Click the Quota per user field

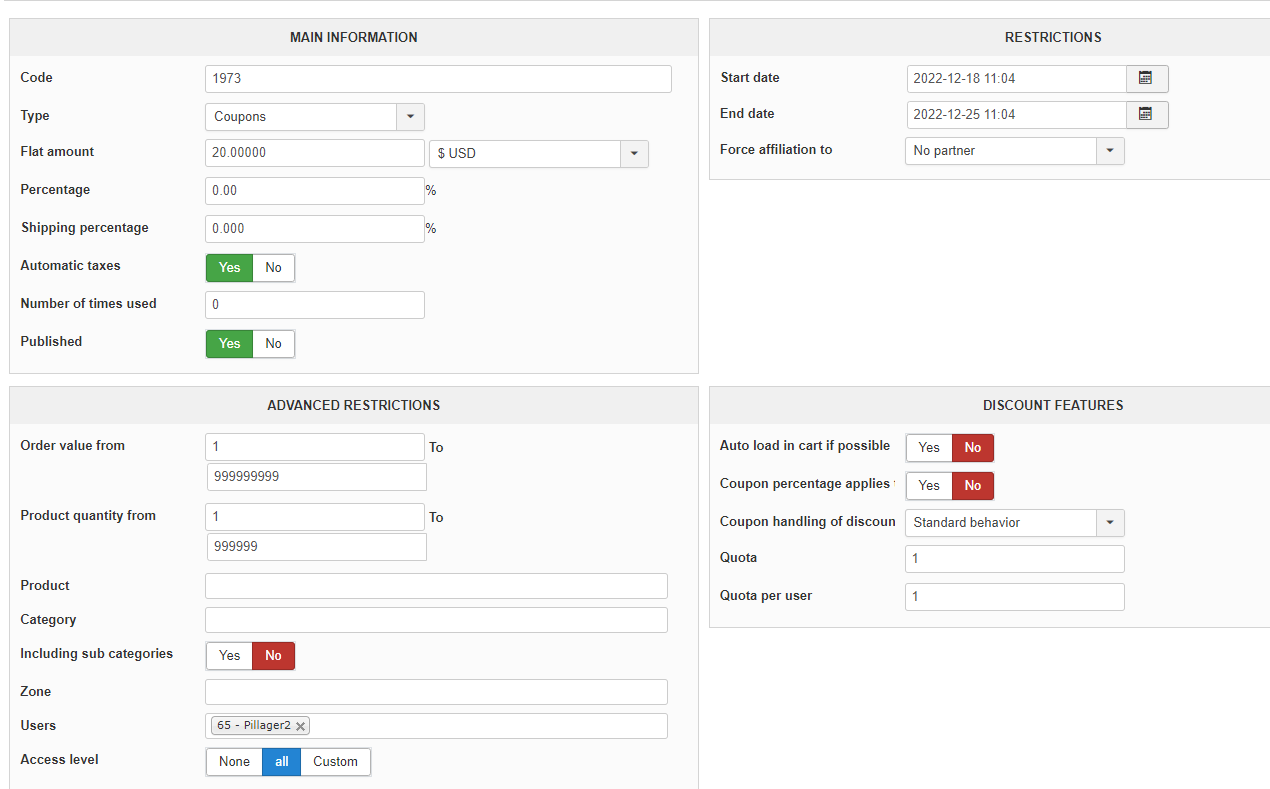pyautogui.click(x=1015, y=597)
